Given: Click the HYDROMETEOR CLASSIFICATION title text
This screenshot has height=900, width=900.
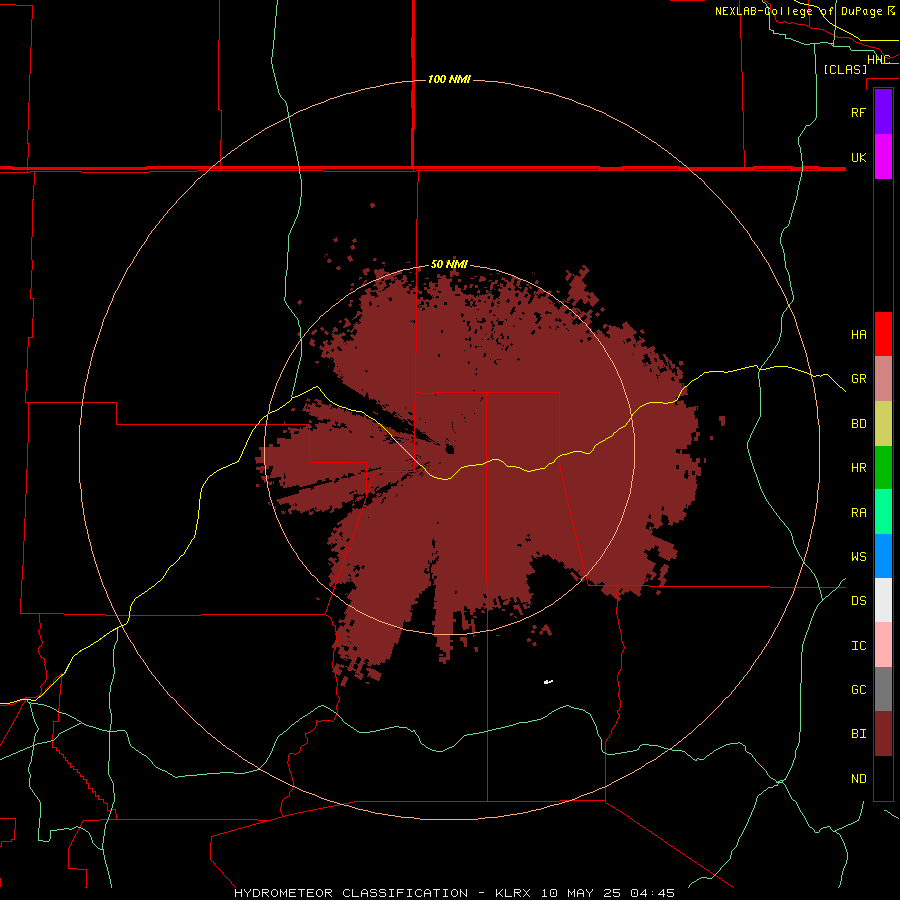Looking at the screenshot, I should click(x=351, y=893).
